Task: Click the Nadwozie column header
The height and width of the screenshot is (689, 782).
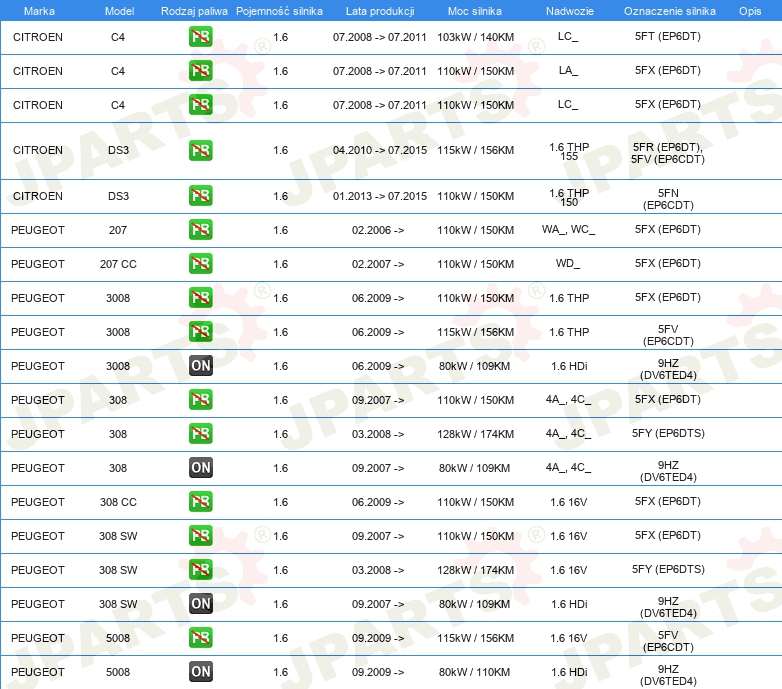Action: coord(570,11)
